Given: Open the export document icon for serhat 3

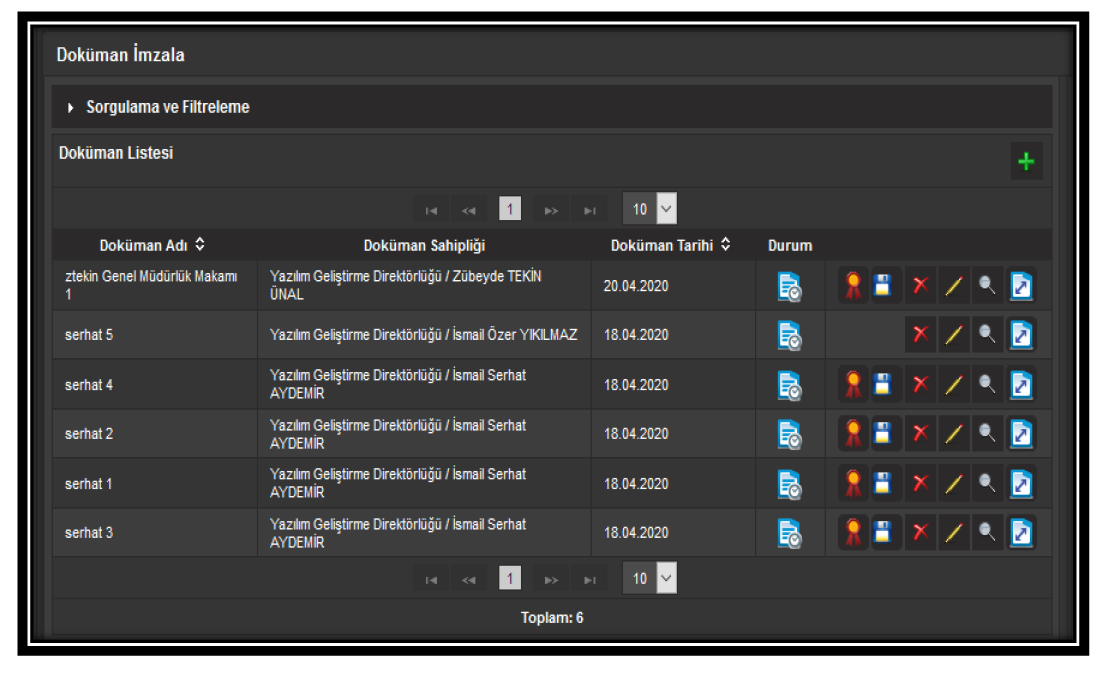Looking at the screenshot, I should coord(1021,533).
